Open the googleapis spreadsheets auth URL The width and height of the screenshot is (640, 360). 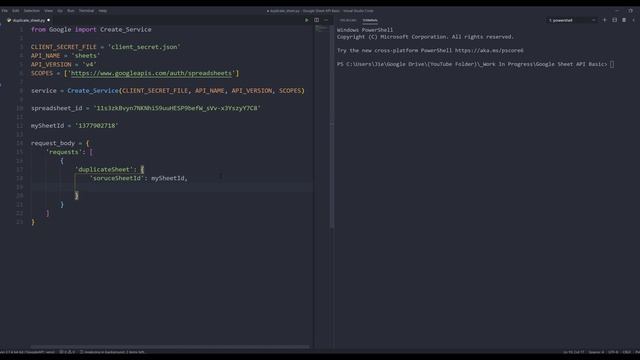[151, 73]
